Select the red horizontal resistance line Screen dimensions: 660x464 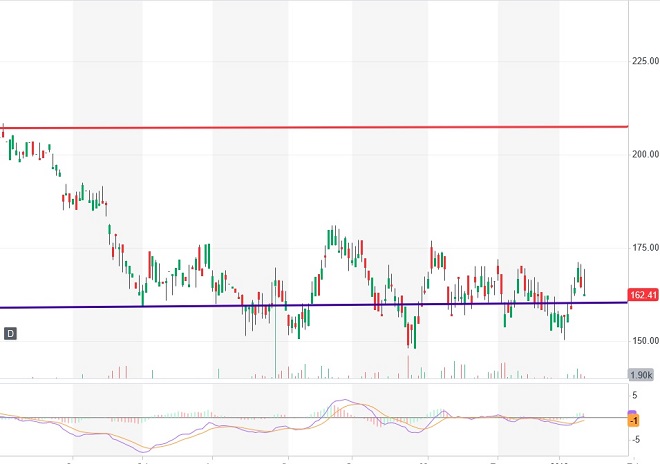coord(314,127)
